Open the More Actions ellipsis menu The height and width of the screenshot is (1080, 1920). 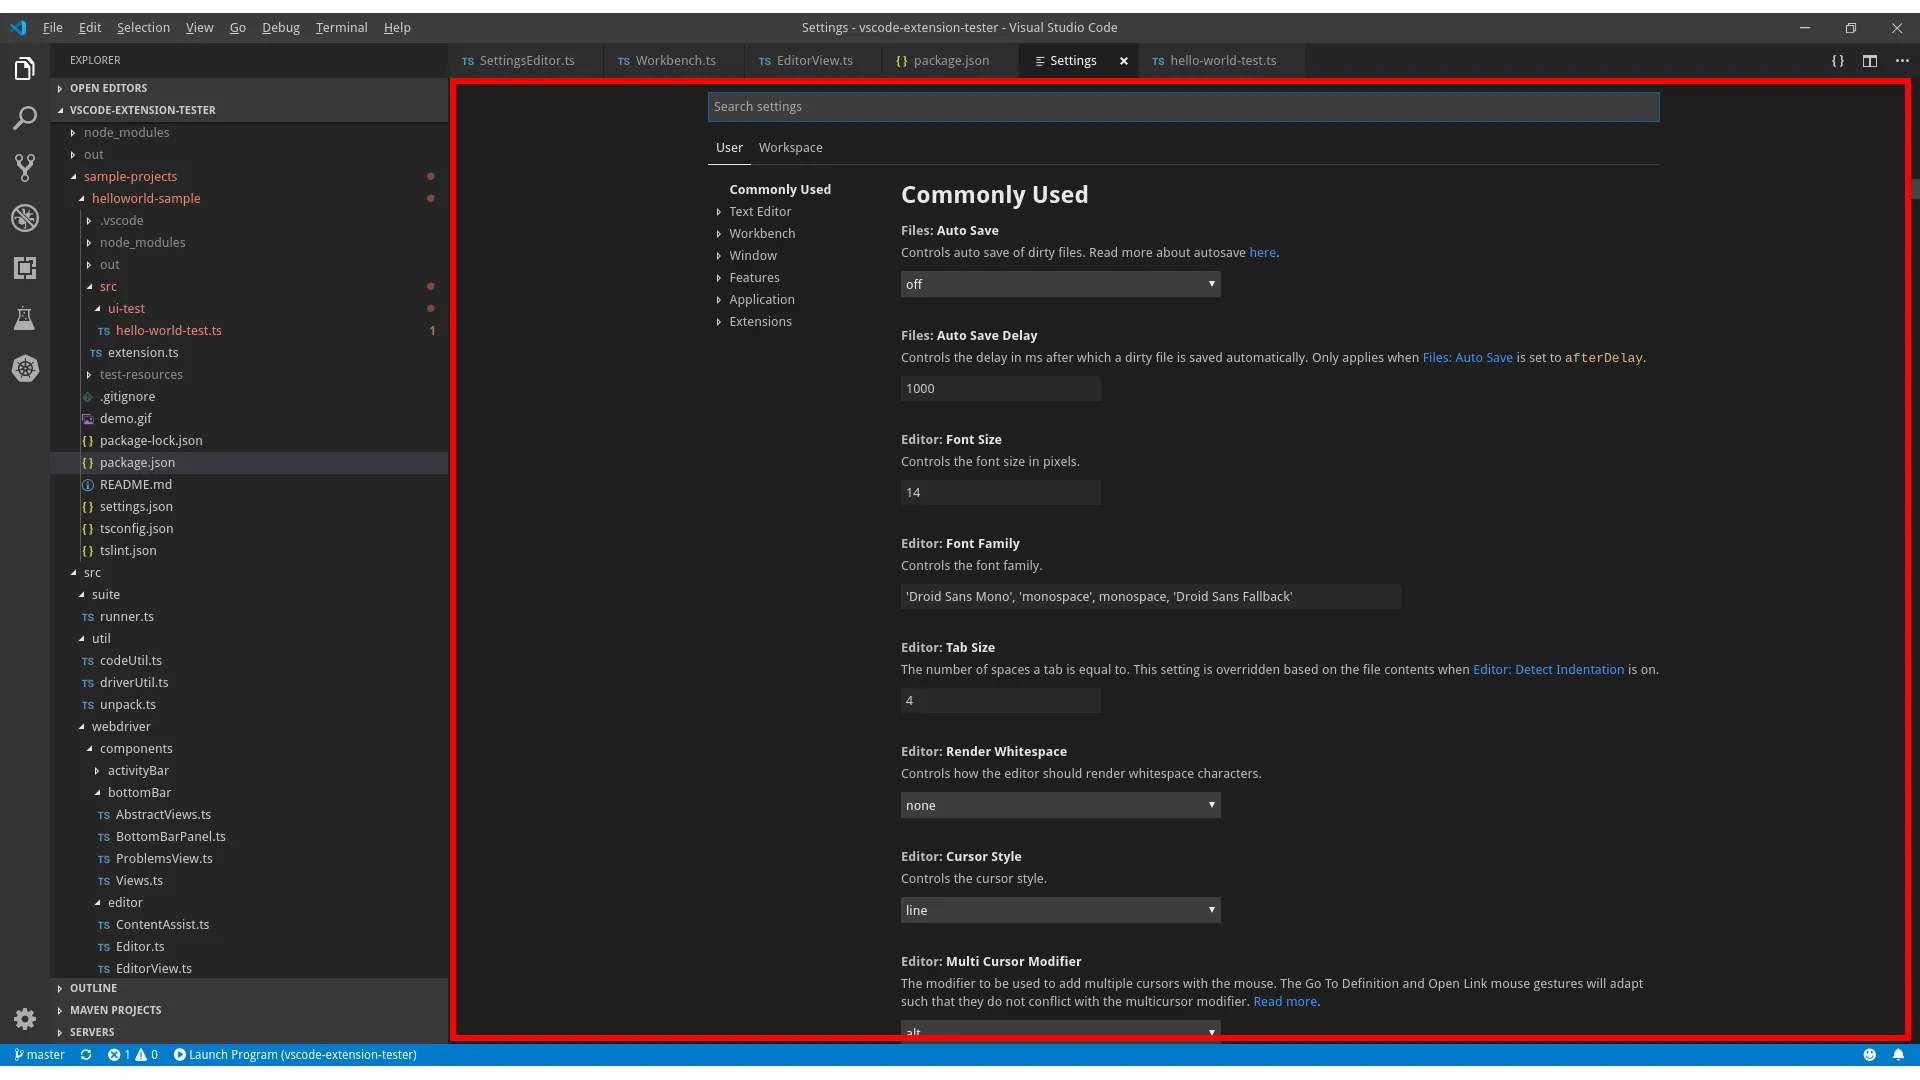pyautogui.click(x=1902, y=61)
